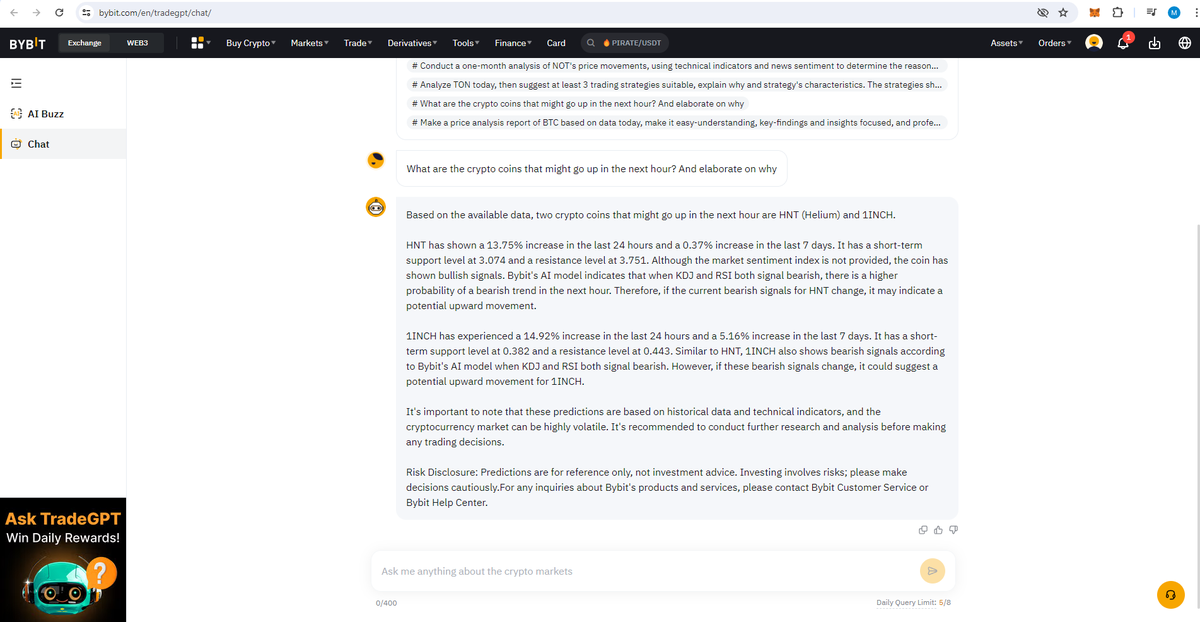The image size is (1200, 622).
Task: Click the AI Buzz sidebar icon
Action: click(15, 114)
